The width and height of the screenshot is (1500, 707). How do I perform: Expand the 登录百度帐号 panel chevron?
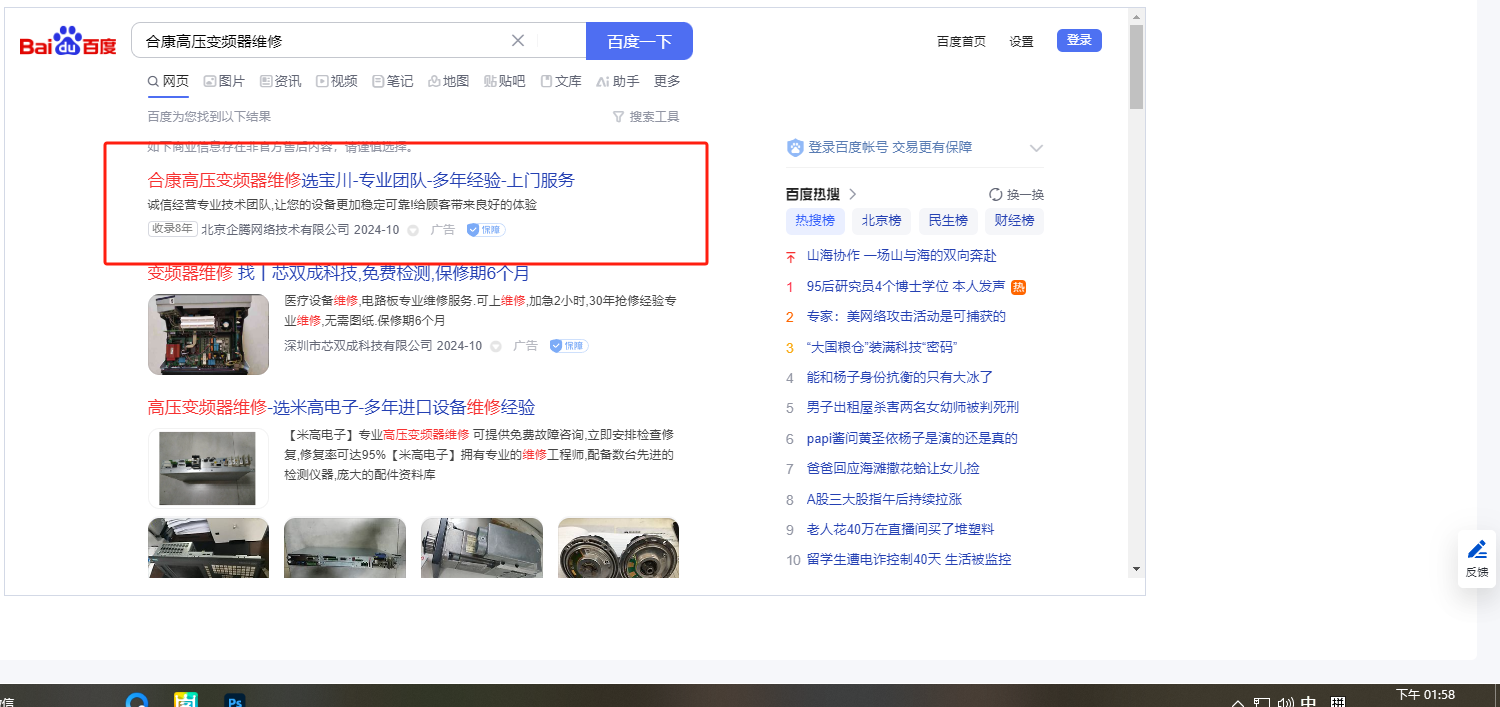pyautogui.click(x=1036, y=148)
